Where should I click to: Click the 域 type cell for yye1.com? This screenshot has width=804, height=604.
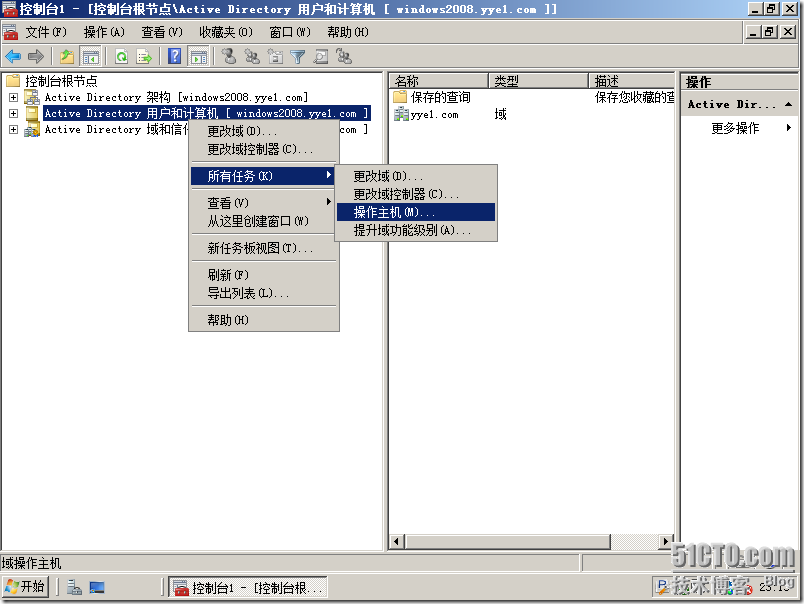click(500, 114)
